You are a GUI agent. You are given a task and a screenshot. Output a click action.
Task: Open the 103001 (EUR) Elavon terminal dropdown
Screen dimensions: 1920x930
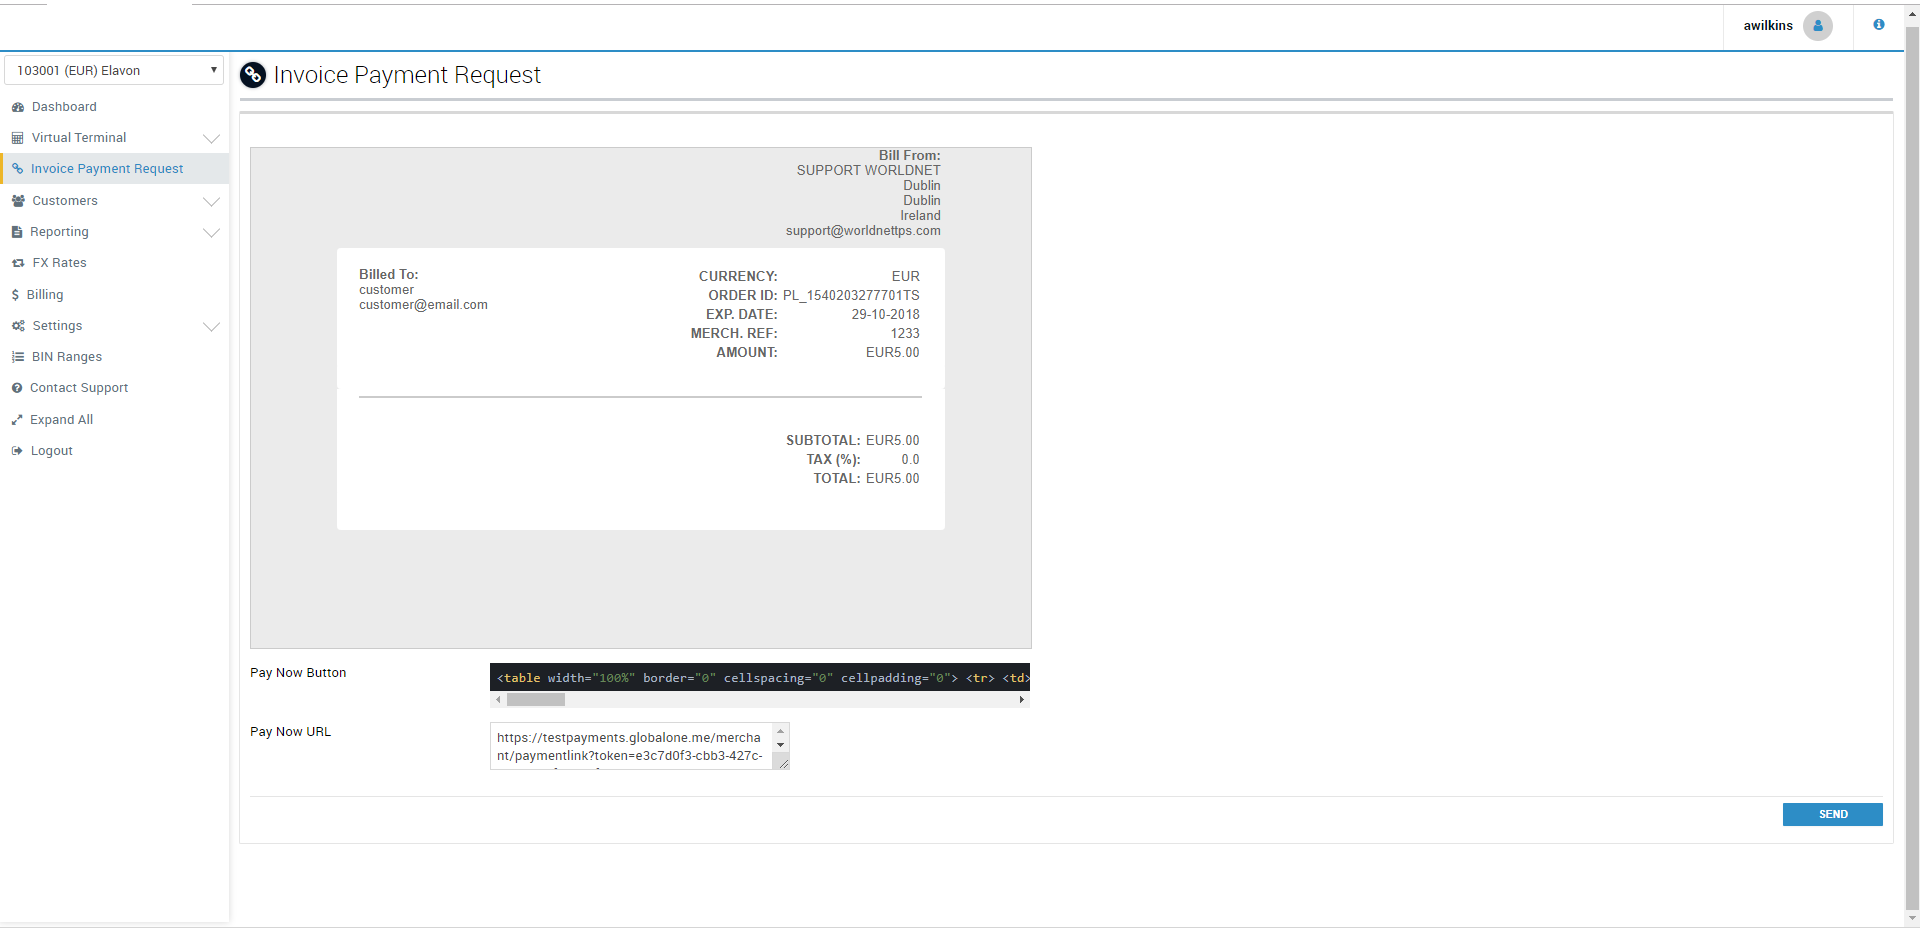coord(114,70)
